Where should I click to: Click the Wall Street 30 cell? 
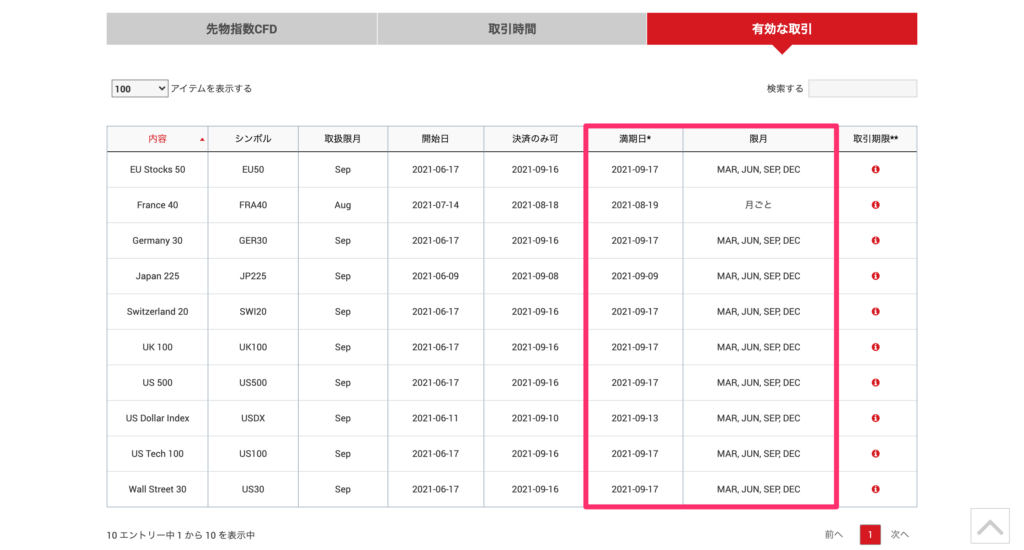click(x=157, y=489)
